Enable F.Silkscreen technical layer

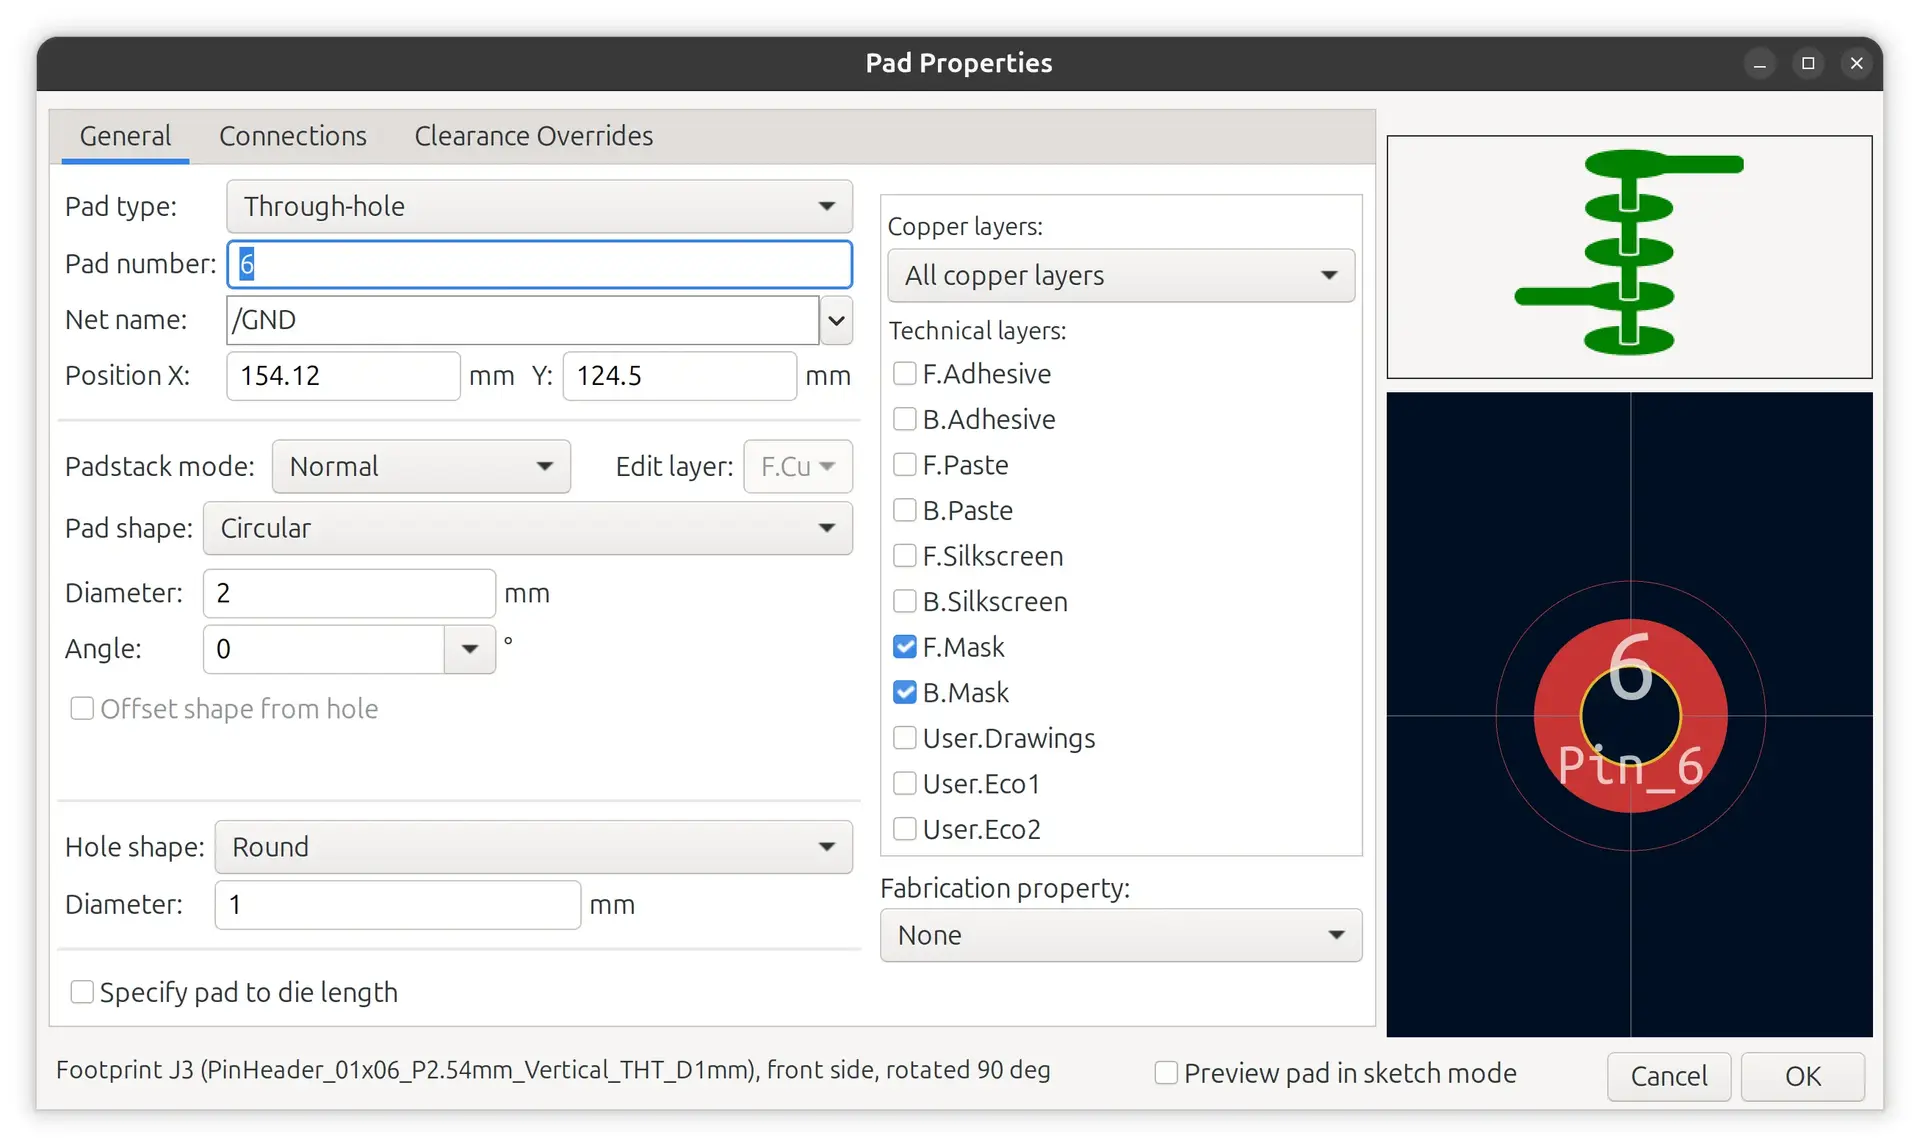905,556
